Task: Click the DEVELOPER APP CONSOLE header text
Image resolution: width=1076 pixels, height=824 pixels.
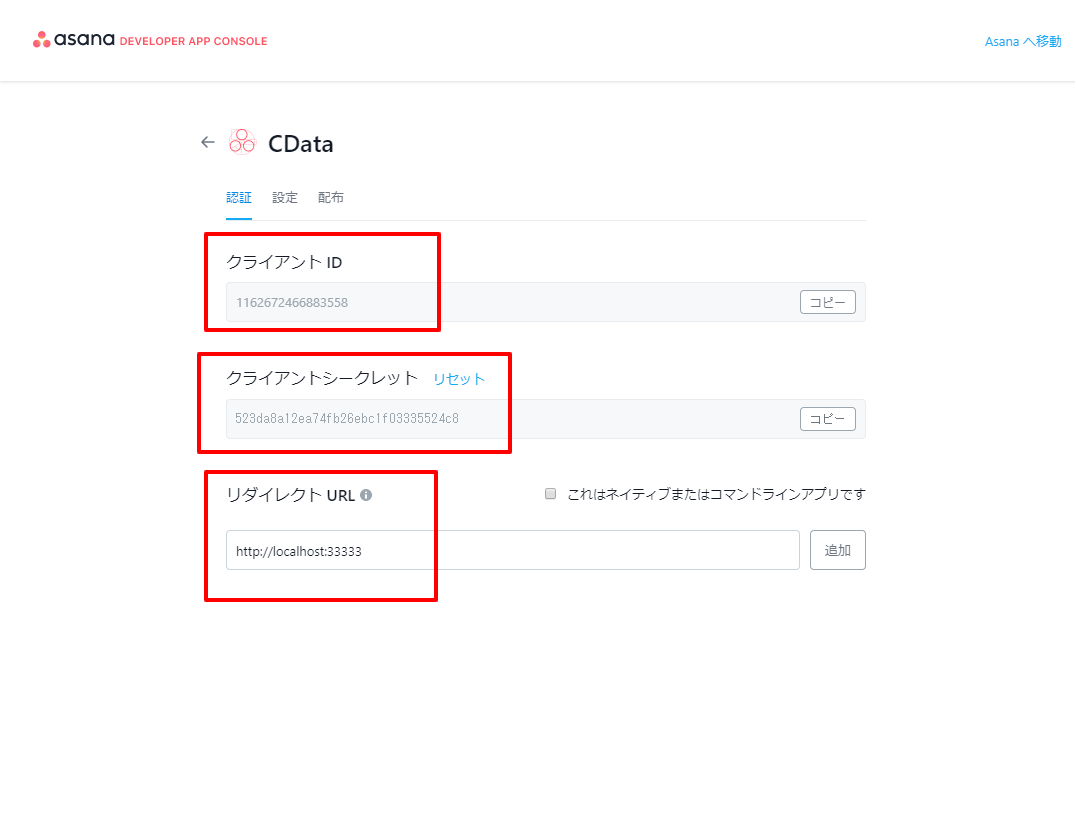Action: tap(193, 41)
